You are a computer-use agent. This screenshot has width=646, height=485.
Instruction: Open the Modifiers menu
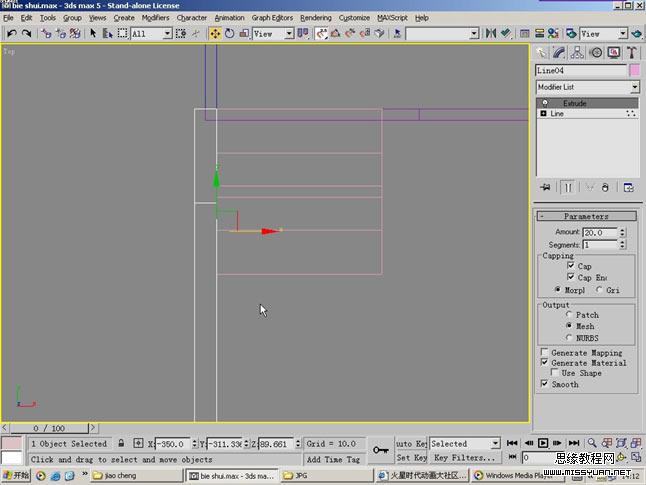(x=155, y=18)
